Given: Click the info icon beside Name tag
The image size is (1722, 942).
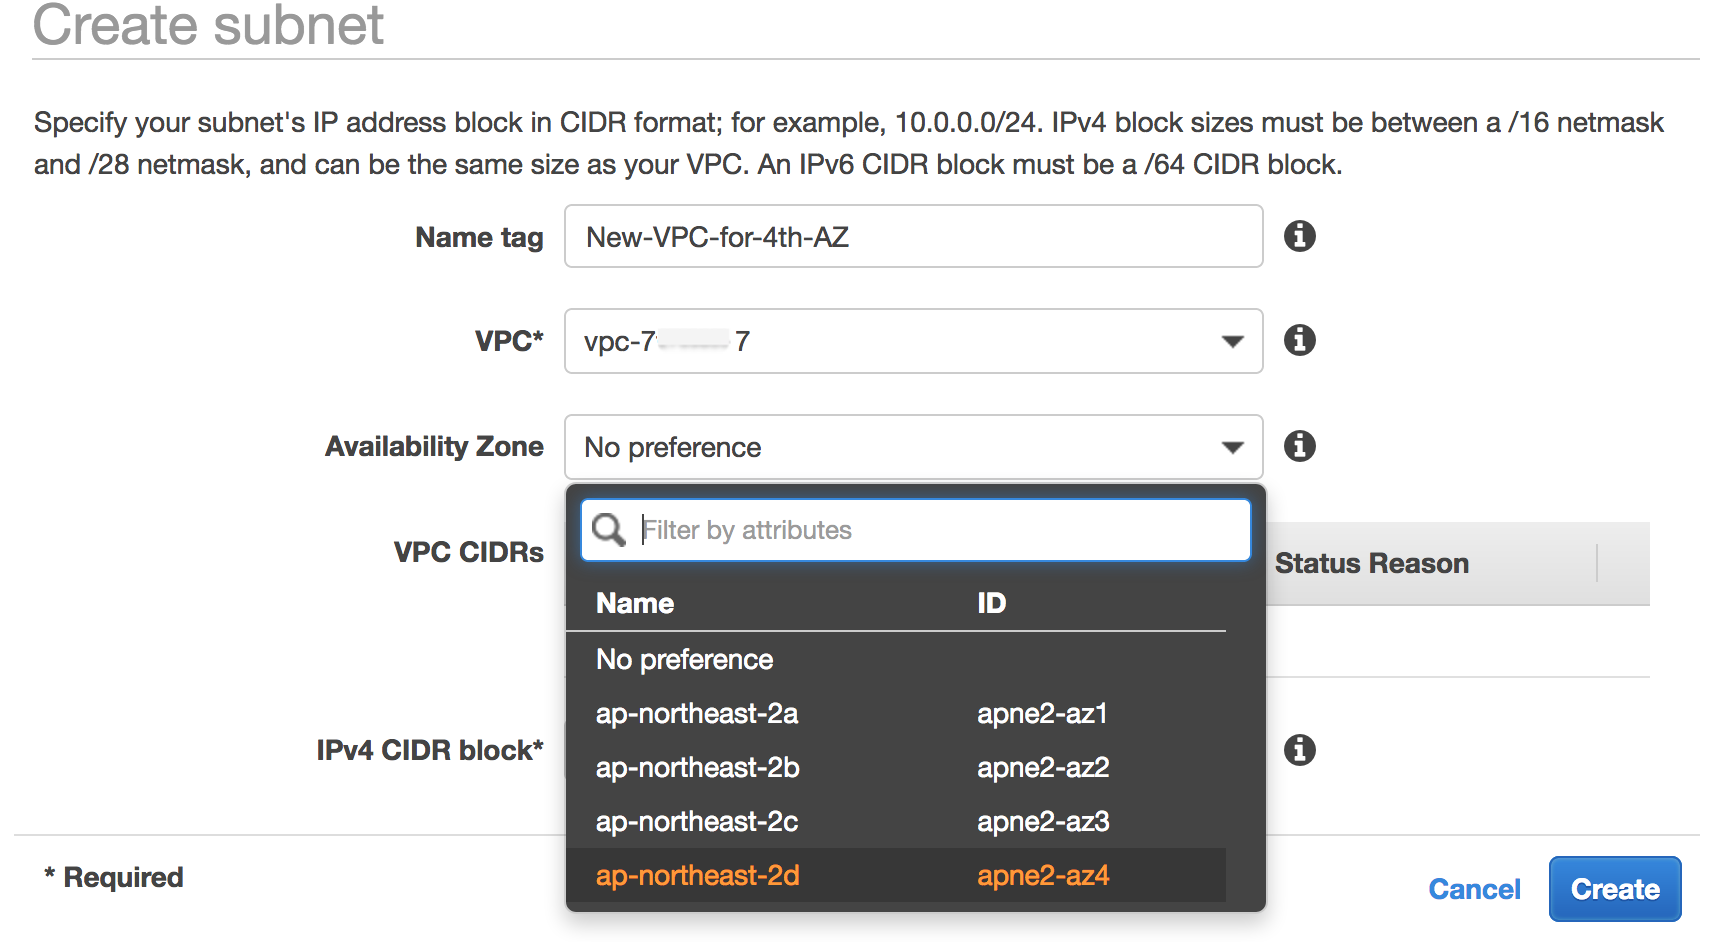Looking at the screenshot, I should tap(1299, 236).
